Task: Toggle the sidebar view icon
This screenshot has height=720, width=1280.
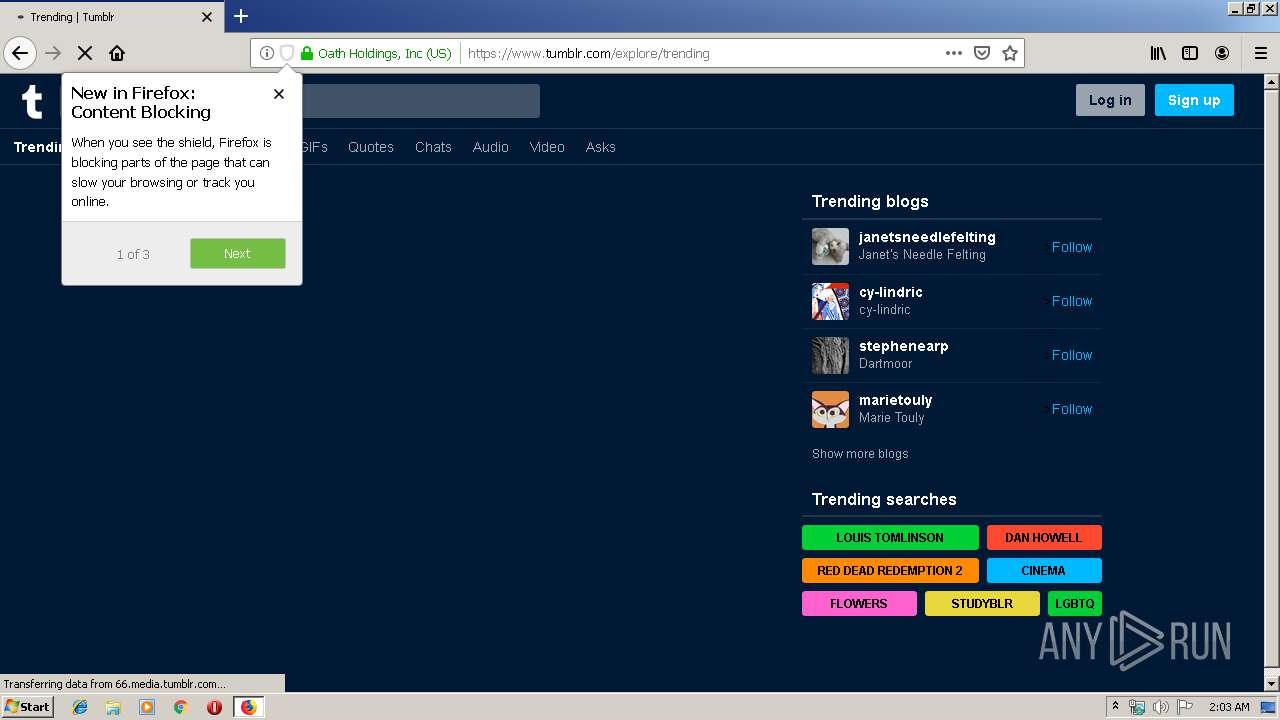Action: (1190, 53)
